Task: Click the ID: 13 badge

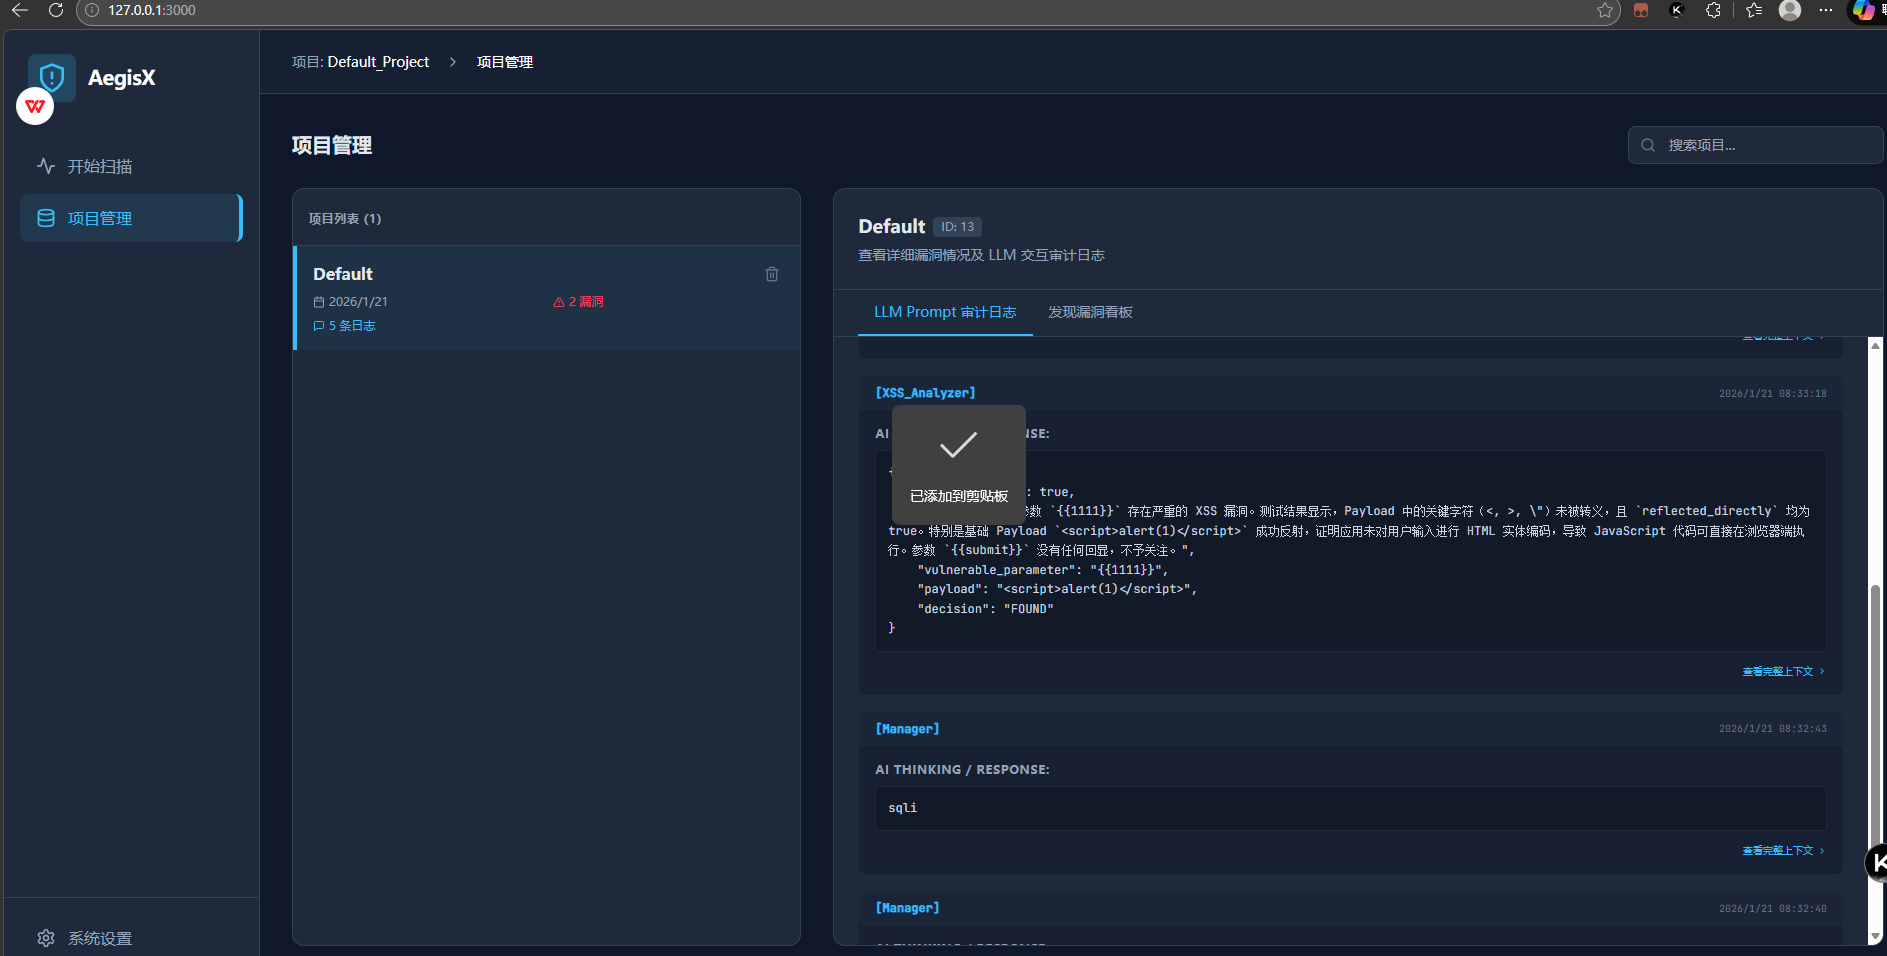Action: point(957,227)
